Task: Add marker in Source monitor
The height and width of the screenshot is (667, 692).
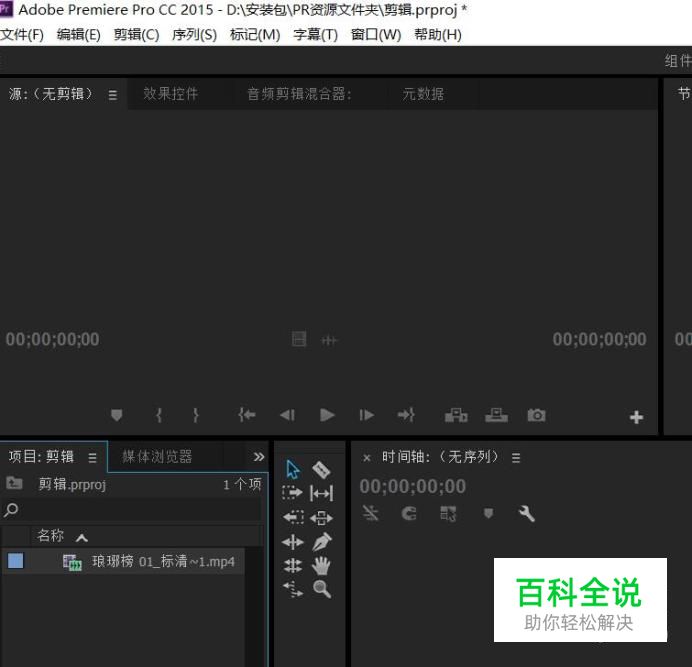Action: [117, 415]
